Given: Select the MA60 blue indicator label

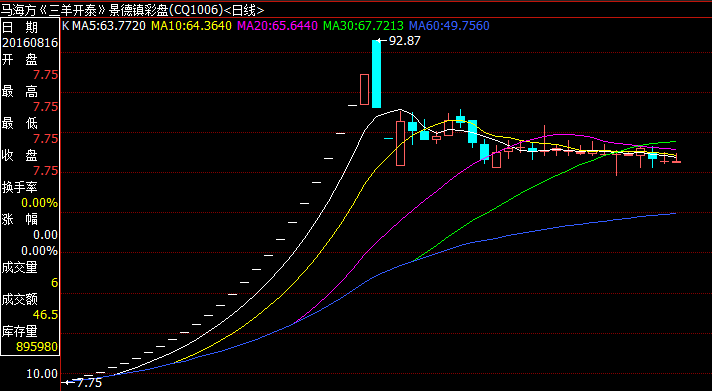Looking at the screenshot, I should (450, 25).
